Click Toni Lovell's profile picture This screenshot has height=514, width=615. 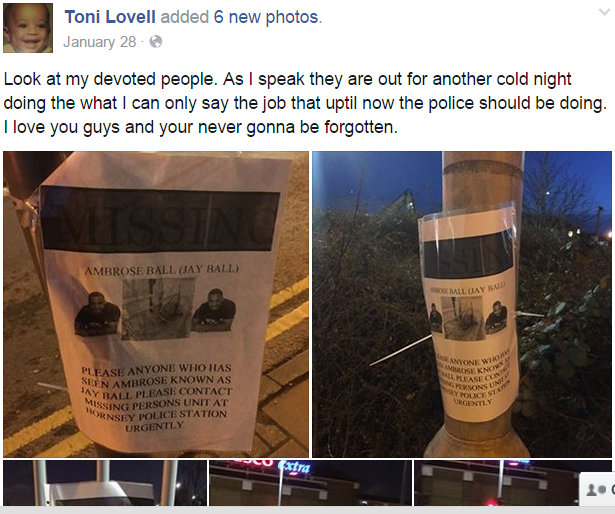(28, 28)
